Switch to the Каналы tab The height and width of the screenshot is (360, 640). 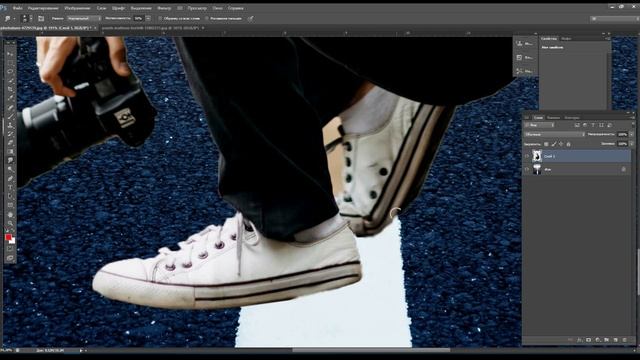(x=553, y=118)
